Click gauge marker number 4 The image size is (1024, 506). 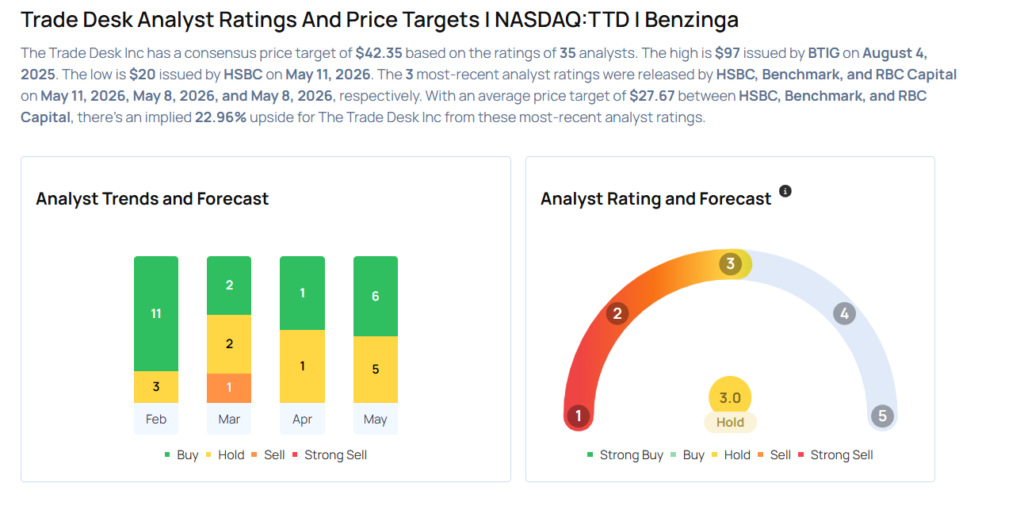tap(844, 314)
